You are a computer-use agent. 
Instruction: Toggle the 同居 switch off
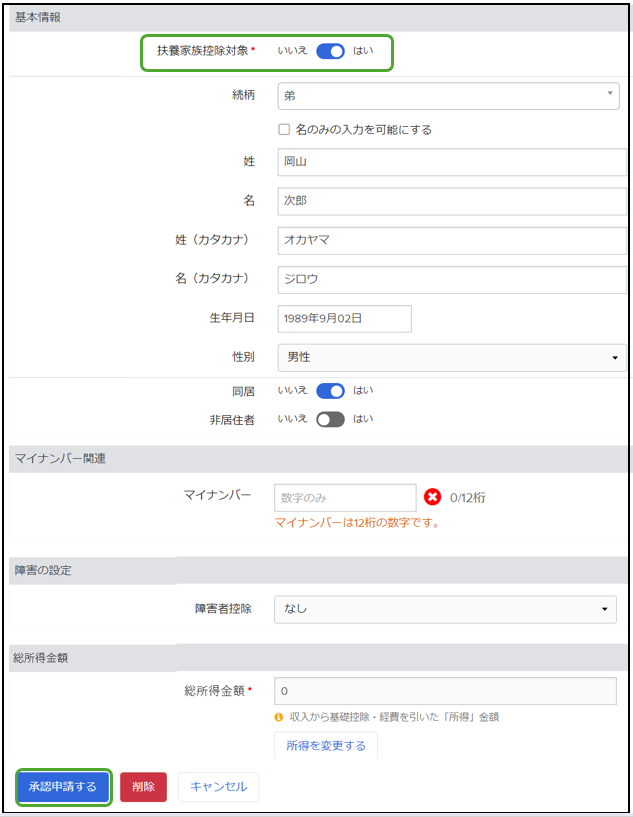pos(330,391)
